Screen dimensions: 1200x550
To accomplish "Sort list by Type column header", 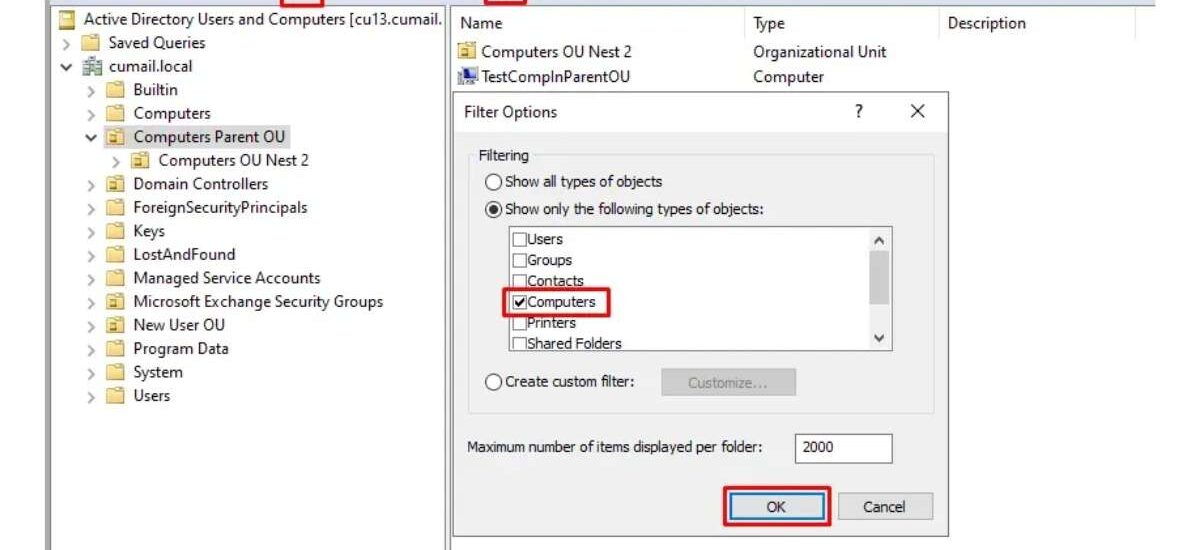I will coord(841,23).
